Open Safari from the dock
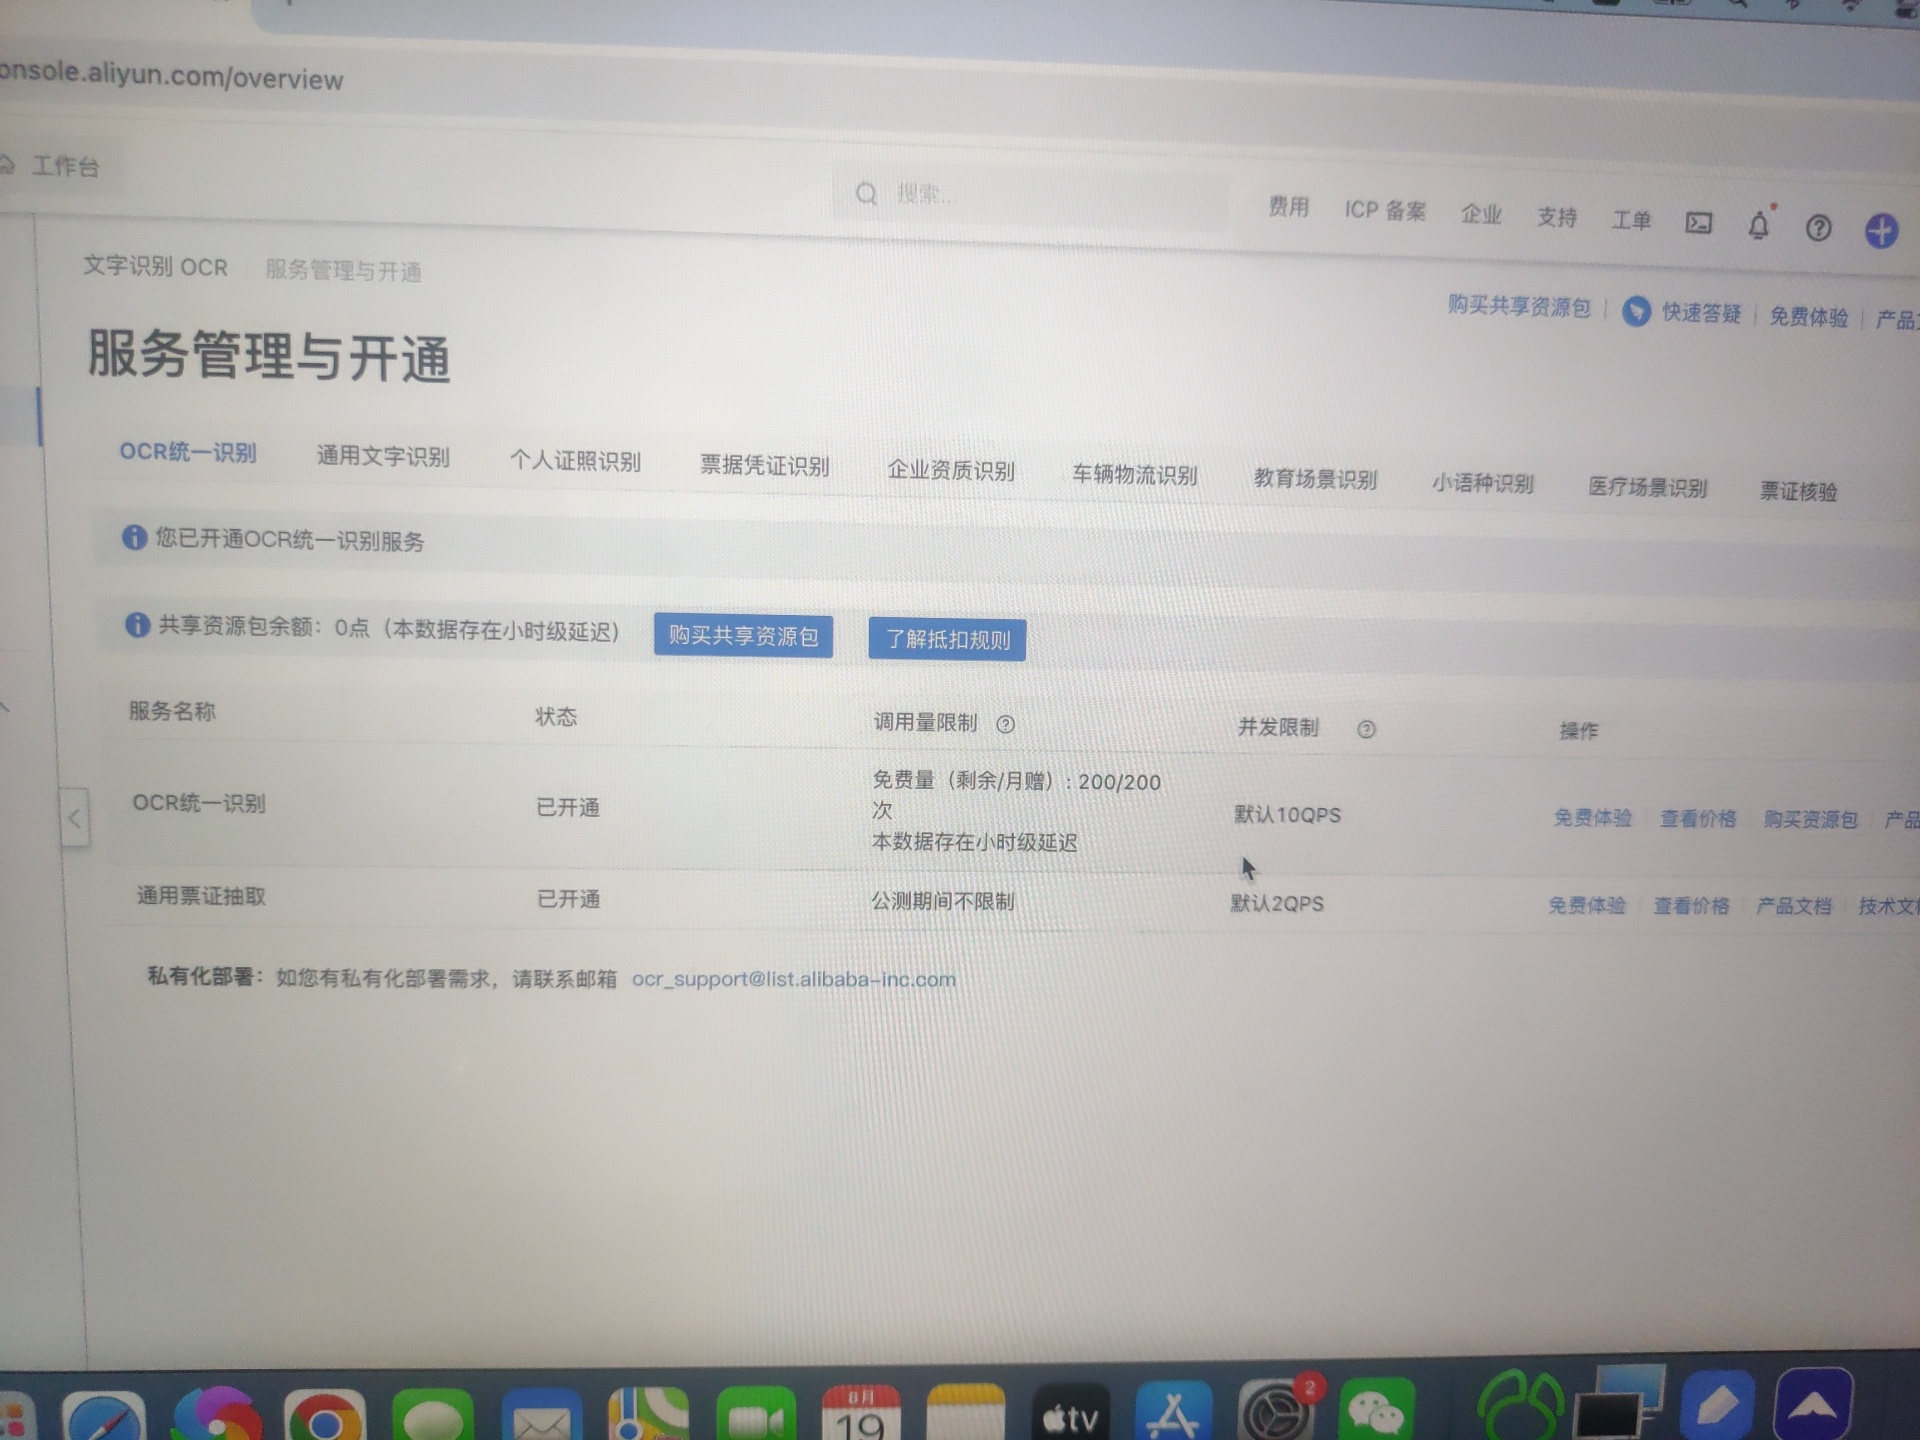The image size is (1920, 1440). tap(104, 1416)
